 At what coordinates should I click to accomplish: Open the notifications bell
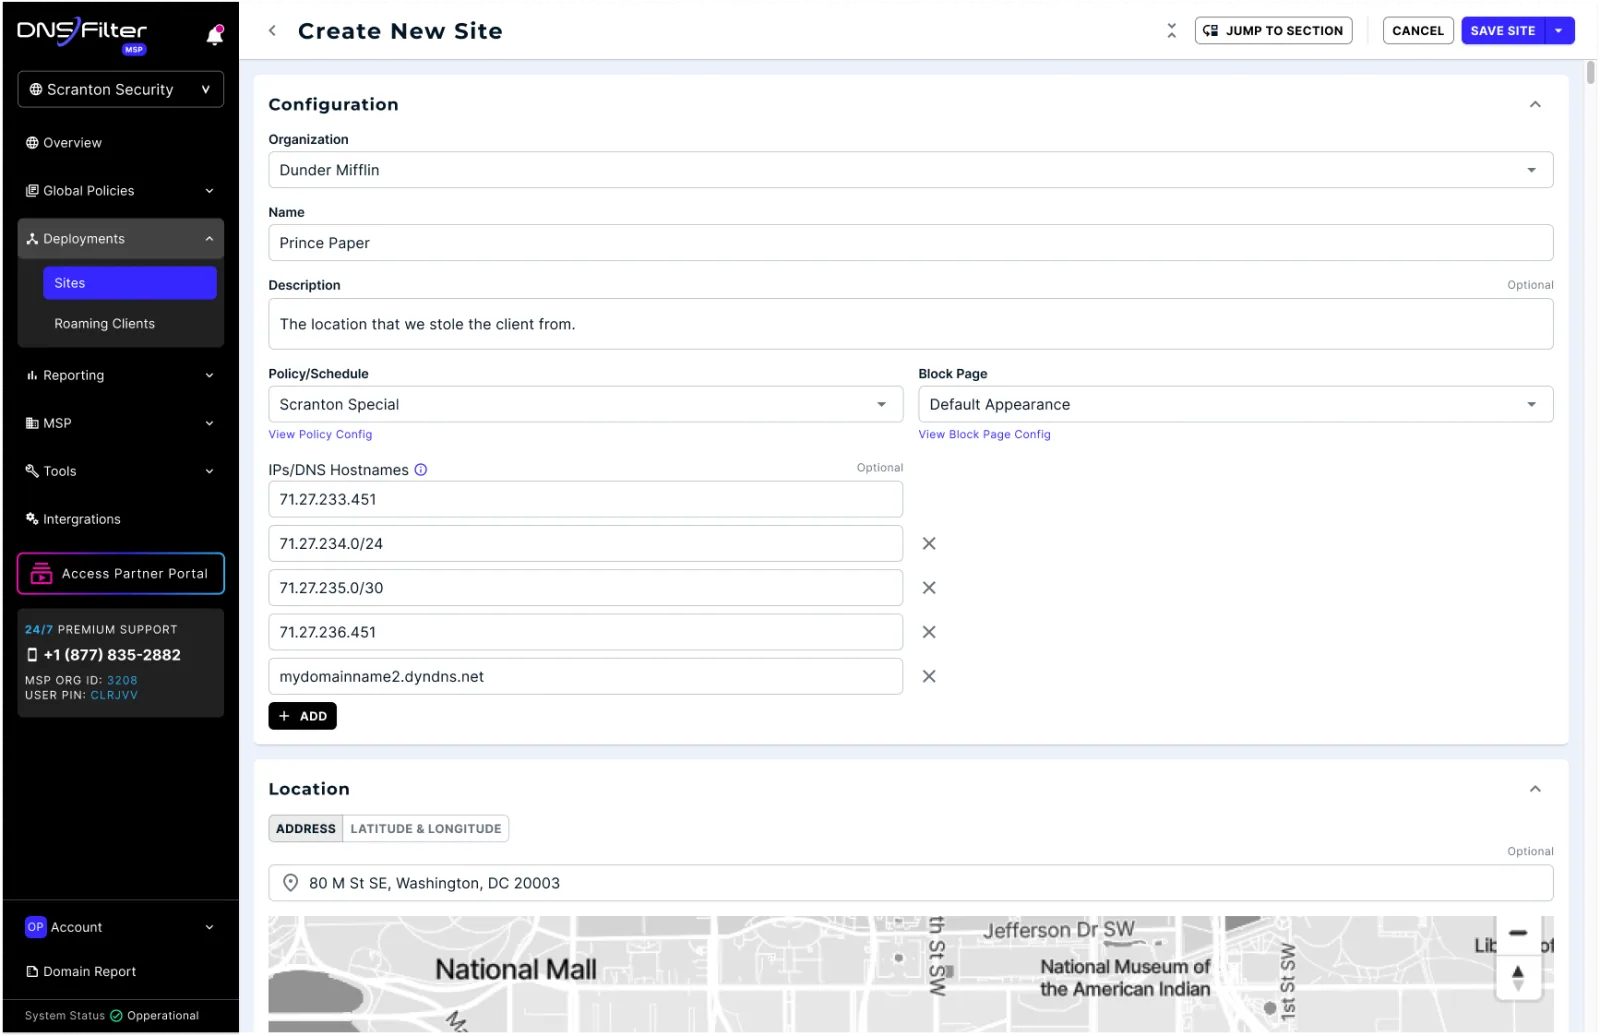[x=215, y=36]
